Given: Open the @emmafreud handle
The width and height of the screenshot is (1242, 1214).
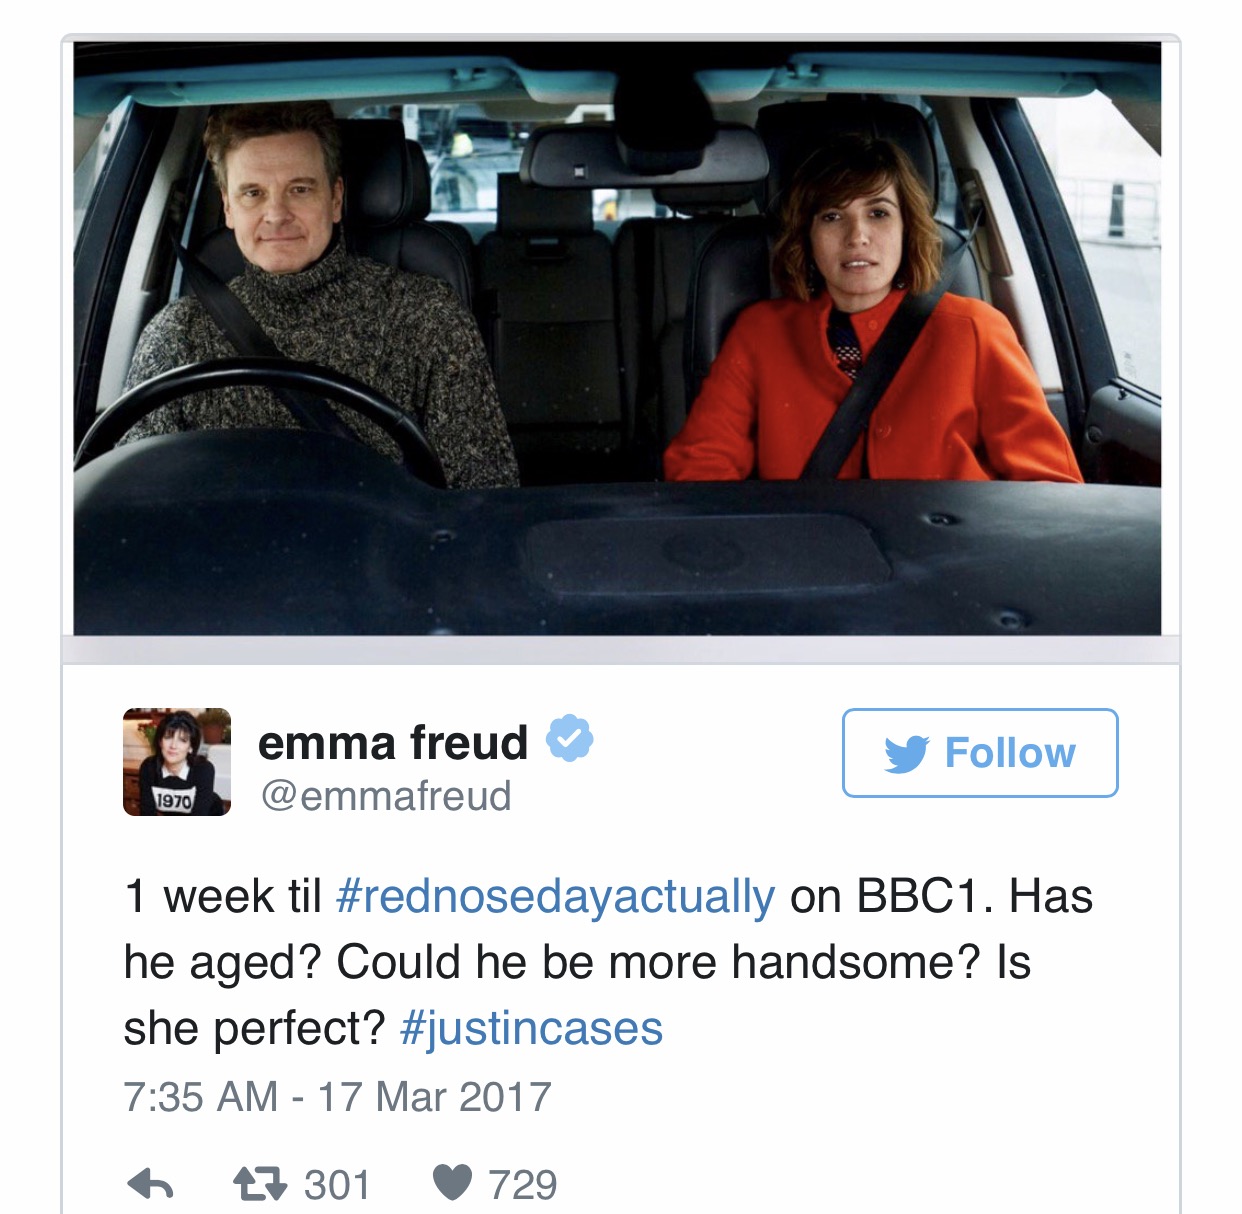Looking at the screenshot, I should (x=385, y=796).
